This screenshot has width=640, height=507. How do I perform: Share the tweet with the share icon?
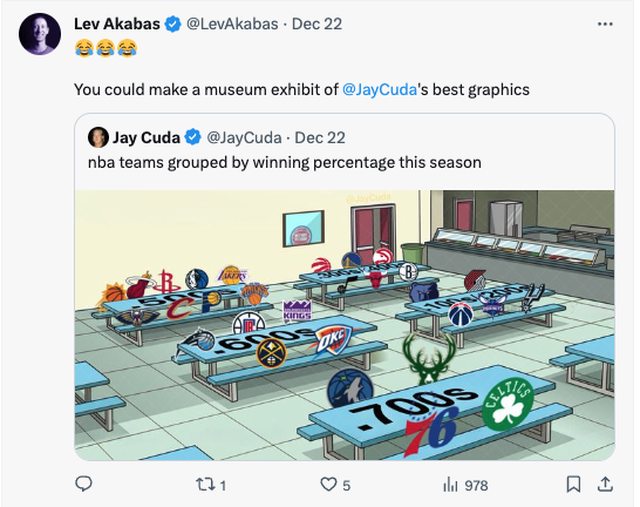click(604, 485)
